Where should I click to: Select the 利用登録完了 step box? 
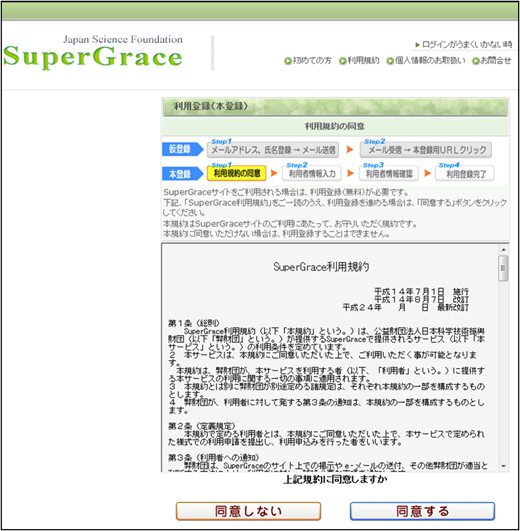[465, 173]
